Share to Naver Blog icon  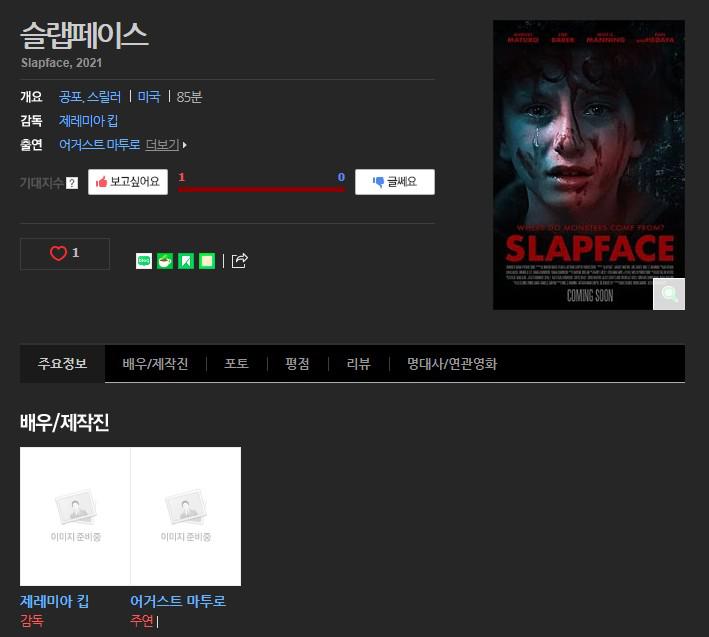pos(144,261)
